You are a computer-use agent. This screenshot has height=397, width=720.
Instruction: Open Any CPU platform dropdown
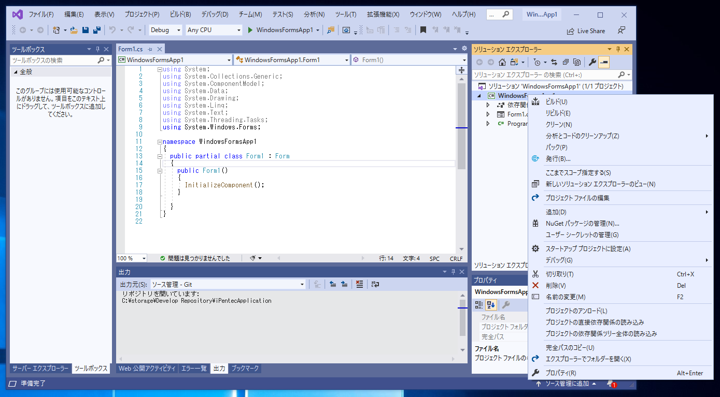(x=214, y=30)
